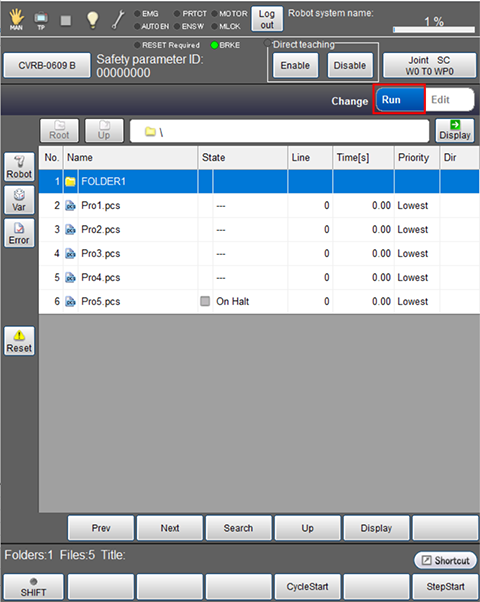Click the light bulb icon
The image size is (480, 602).
pos(93,20)
